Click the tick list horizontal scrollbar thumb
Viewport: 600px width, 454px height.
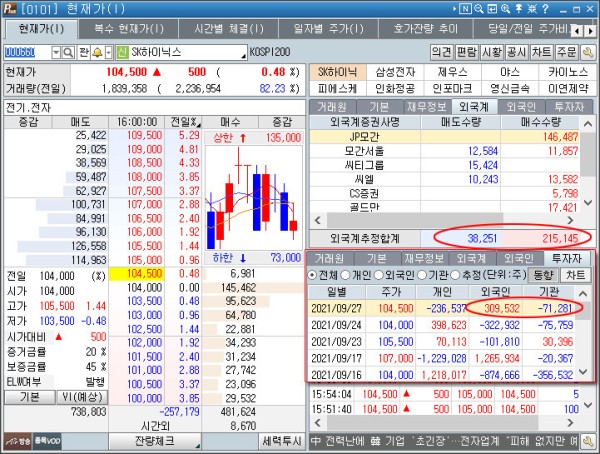(x=432, y=423)
